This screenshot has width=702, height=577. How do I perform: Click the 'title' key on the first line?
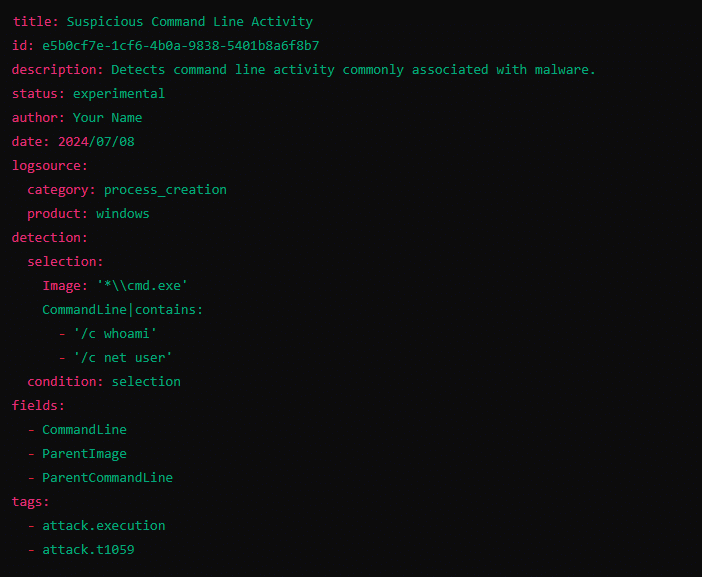[x=30, y=22]
